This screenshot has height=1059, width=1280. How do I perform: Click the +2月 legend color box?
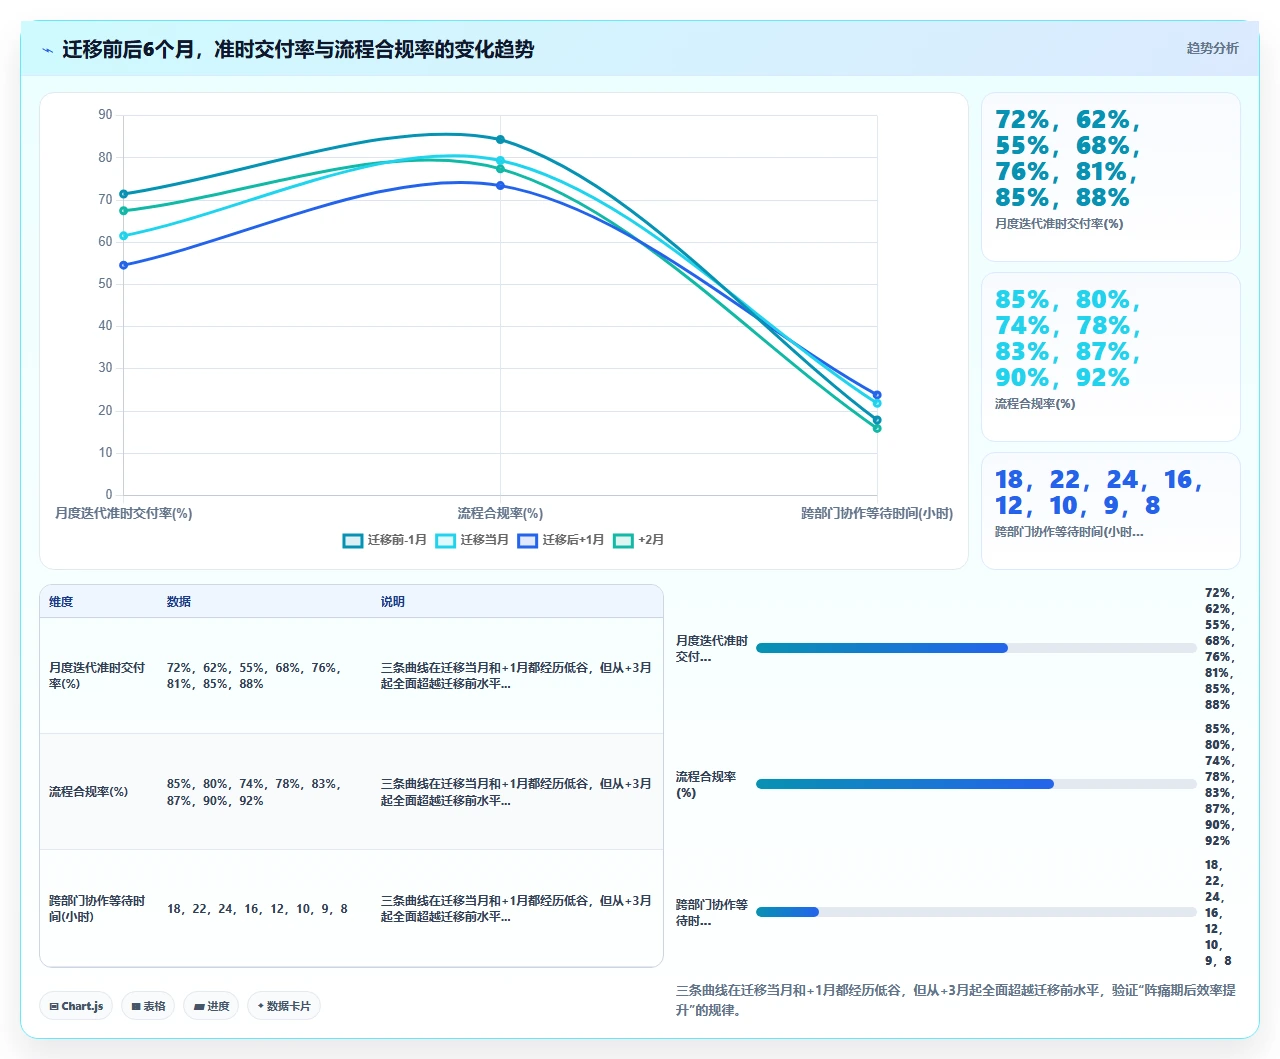623,540
